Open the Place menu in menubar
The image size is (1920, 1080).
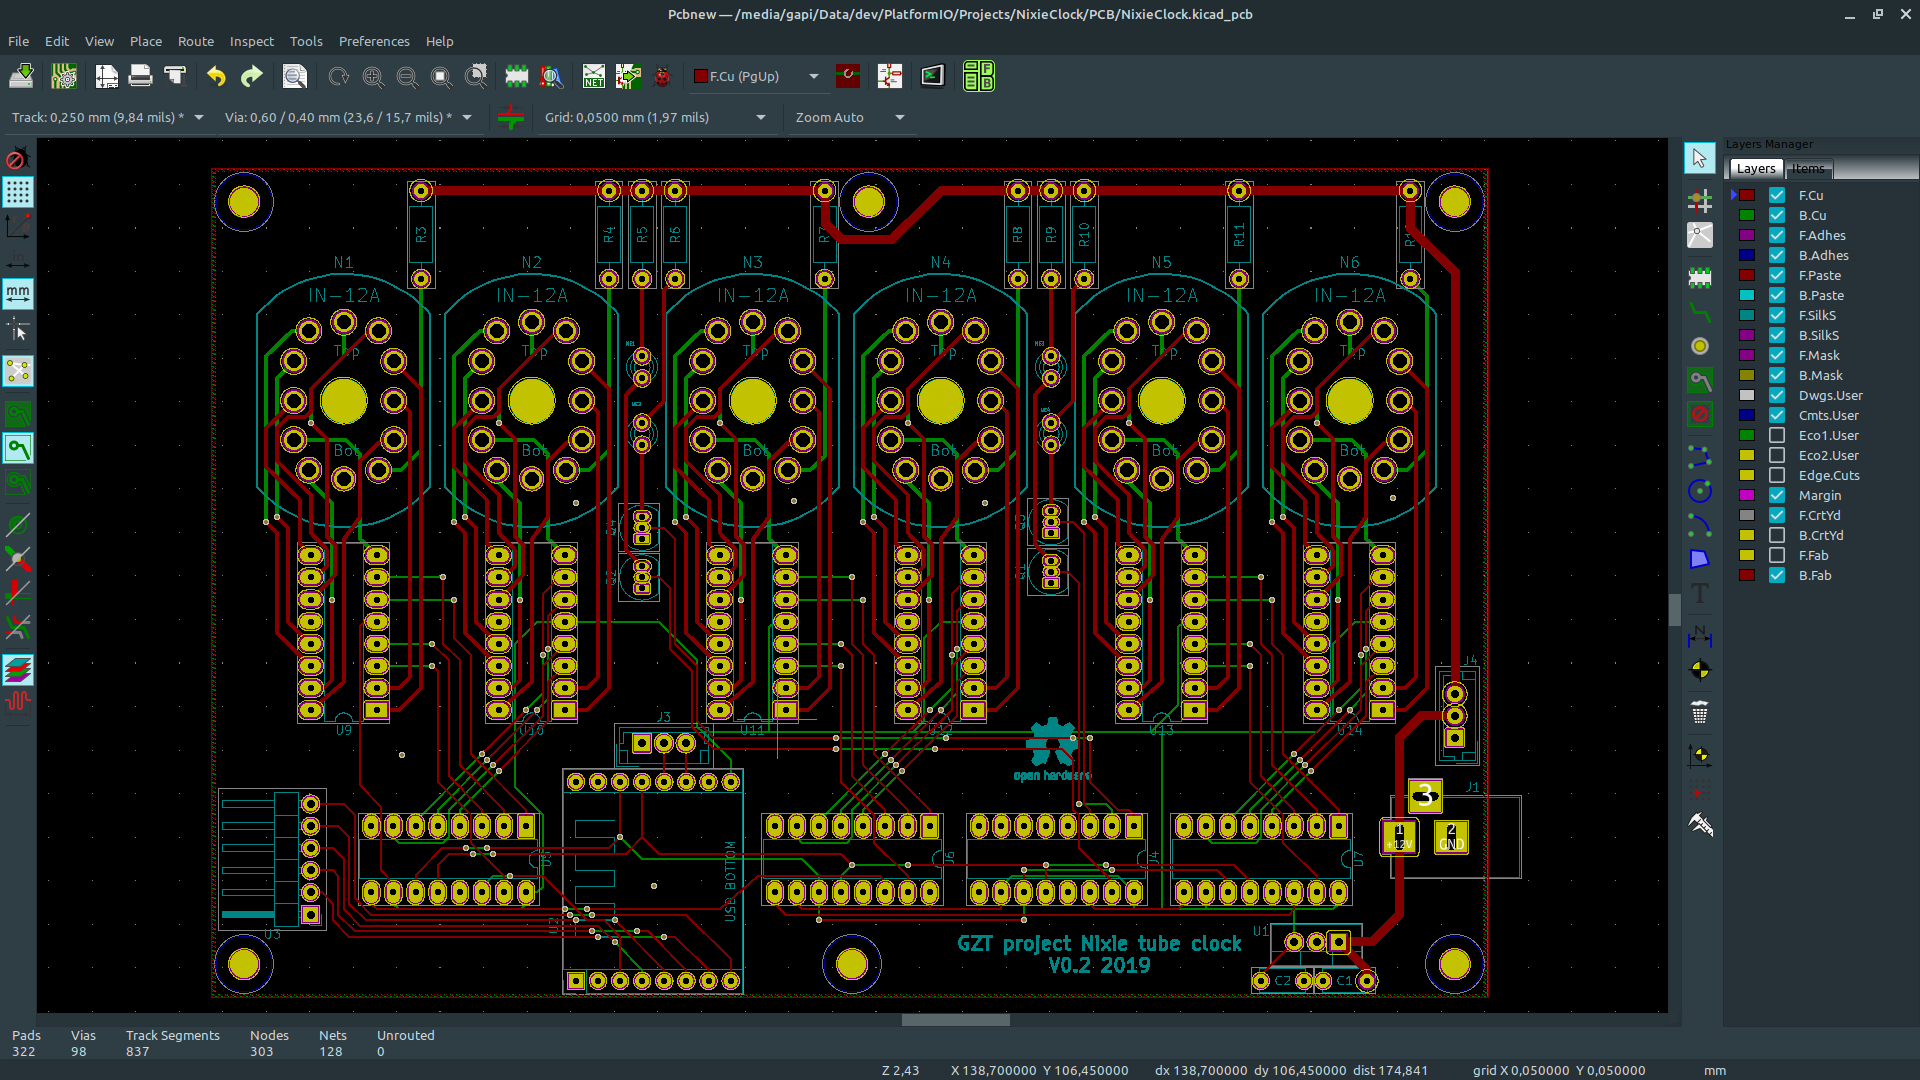(x=145, y=41)
